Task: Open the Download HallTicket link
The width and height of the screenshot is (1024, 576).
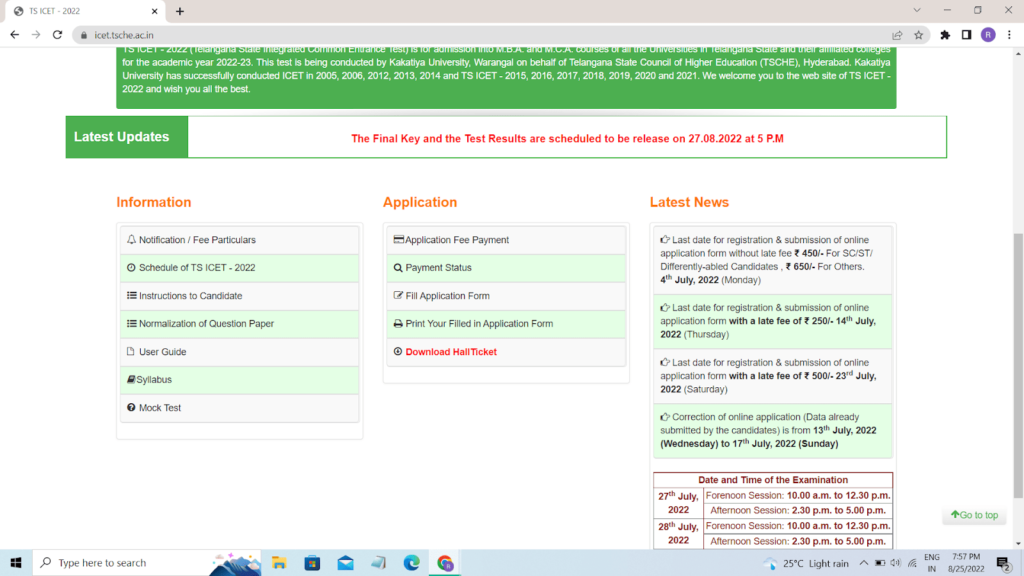Action: 450,352
